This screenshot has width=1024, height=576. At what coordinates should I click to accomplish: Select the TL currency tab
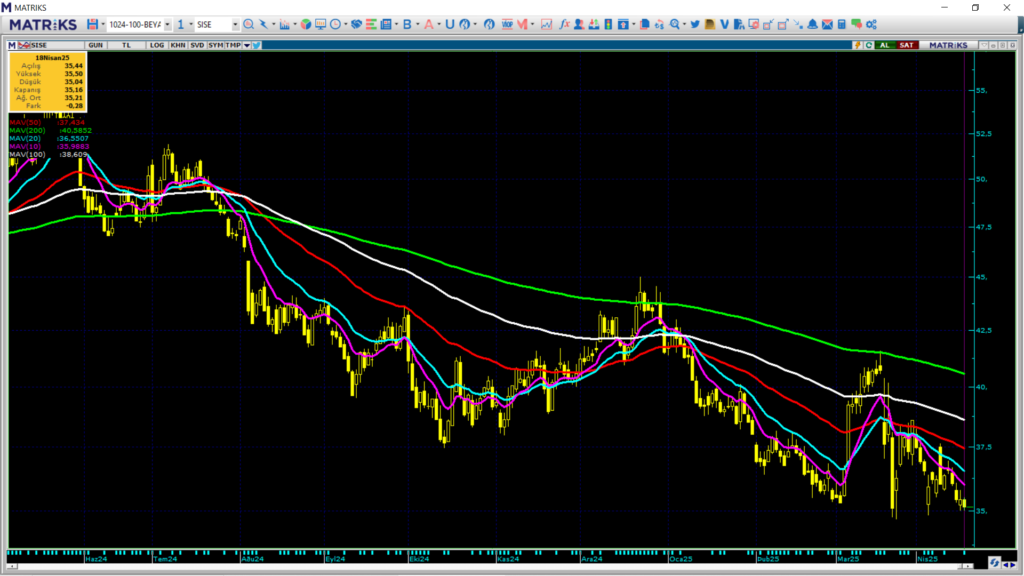click(x=126, y=45)
